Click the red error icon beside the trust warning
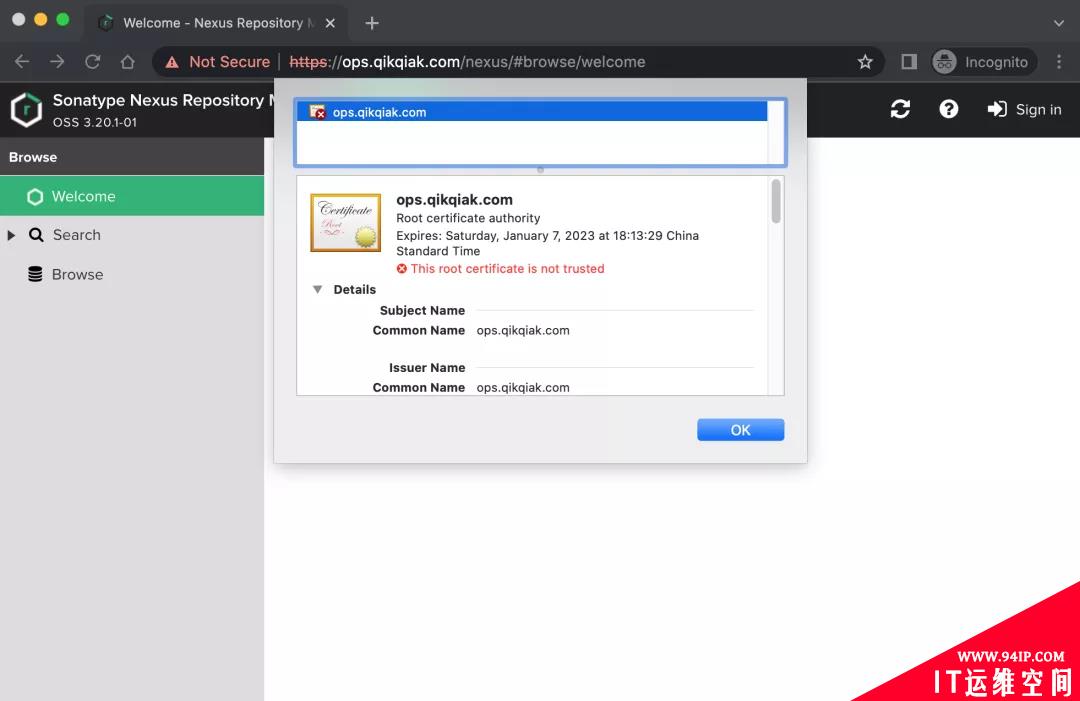 (402, 269)
